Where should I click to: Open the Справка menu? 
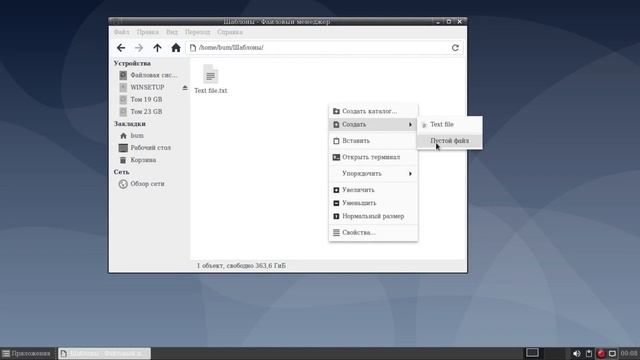[230, 32]
